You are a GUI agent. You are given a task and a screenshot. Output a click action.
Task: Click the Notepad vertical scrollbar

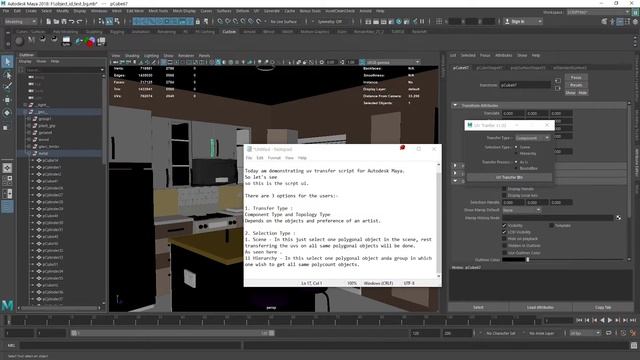(439, 220)
